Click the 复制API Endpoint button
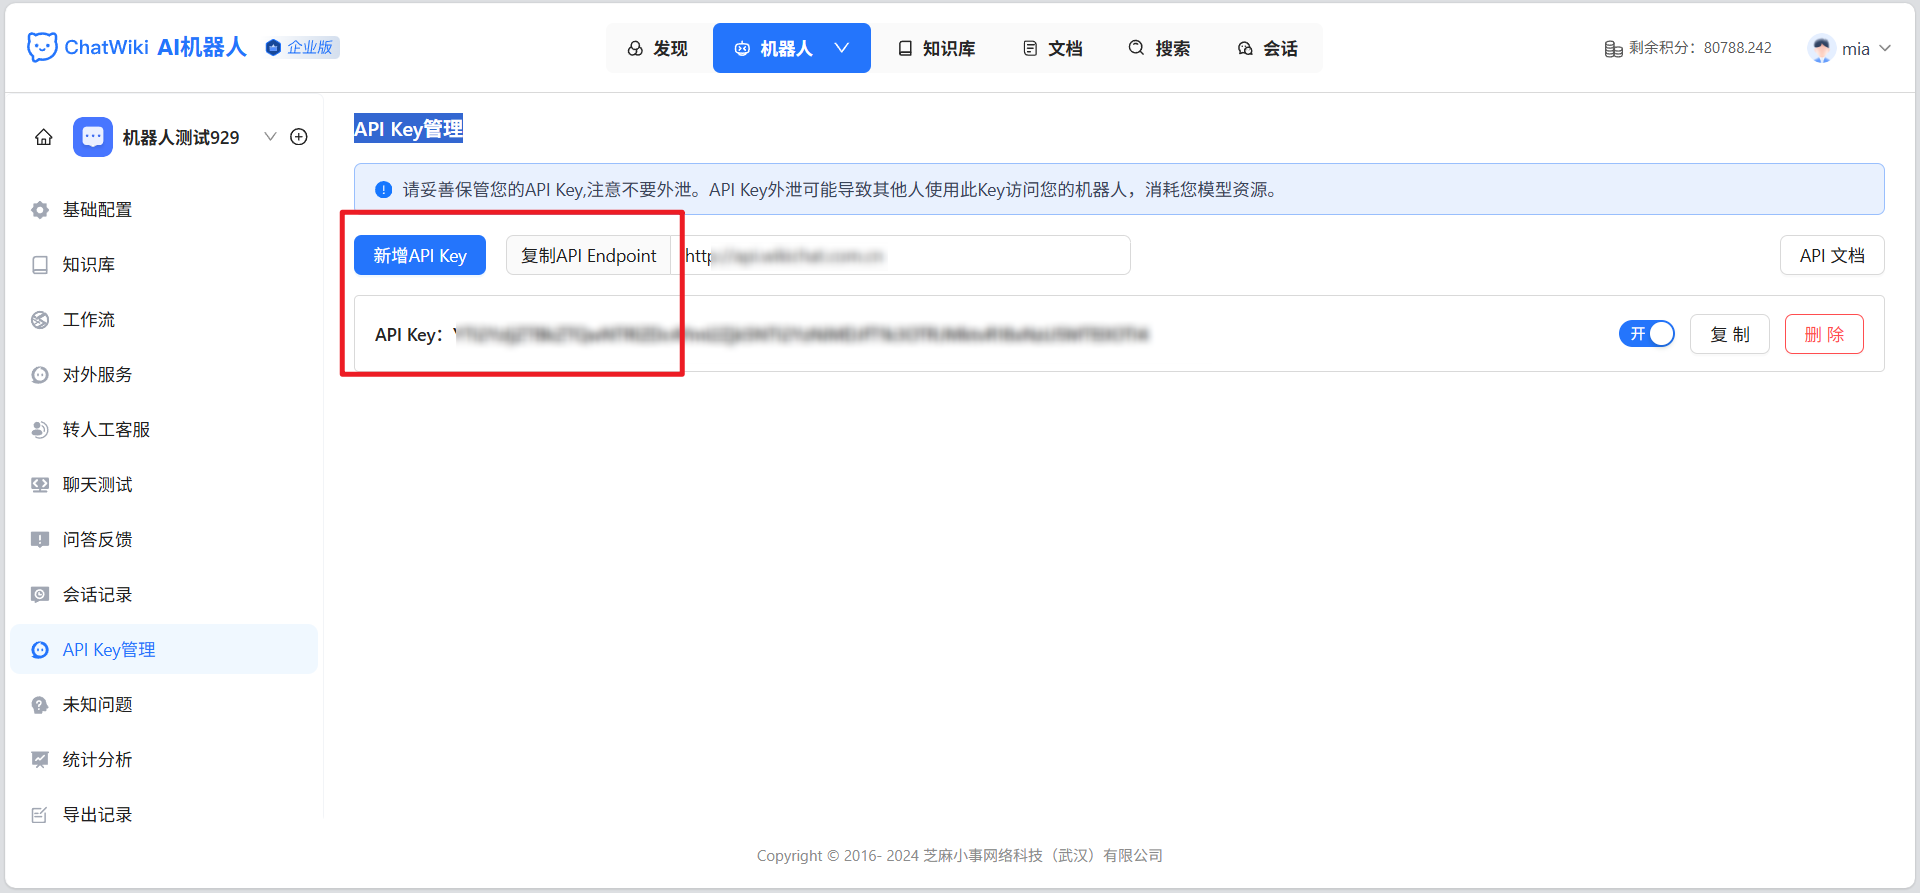Image resolution: width=1920 pixels, height=893 pixels. (588, 256)
